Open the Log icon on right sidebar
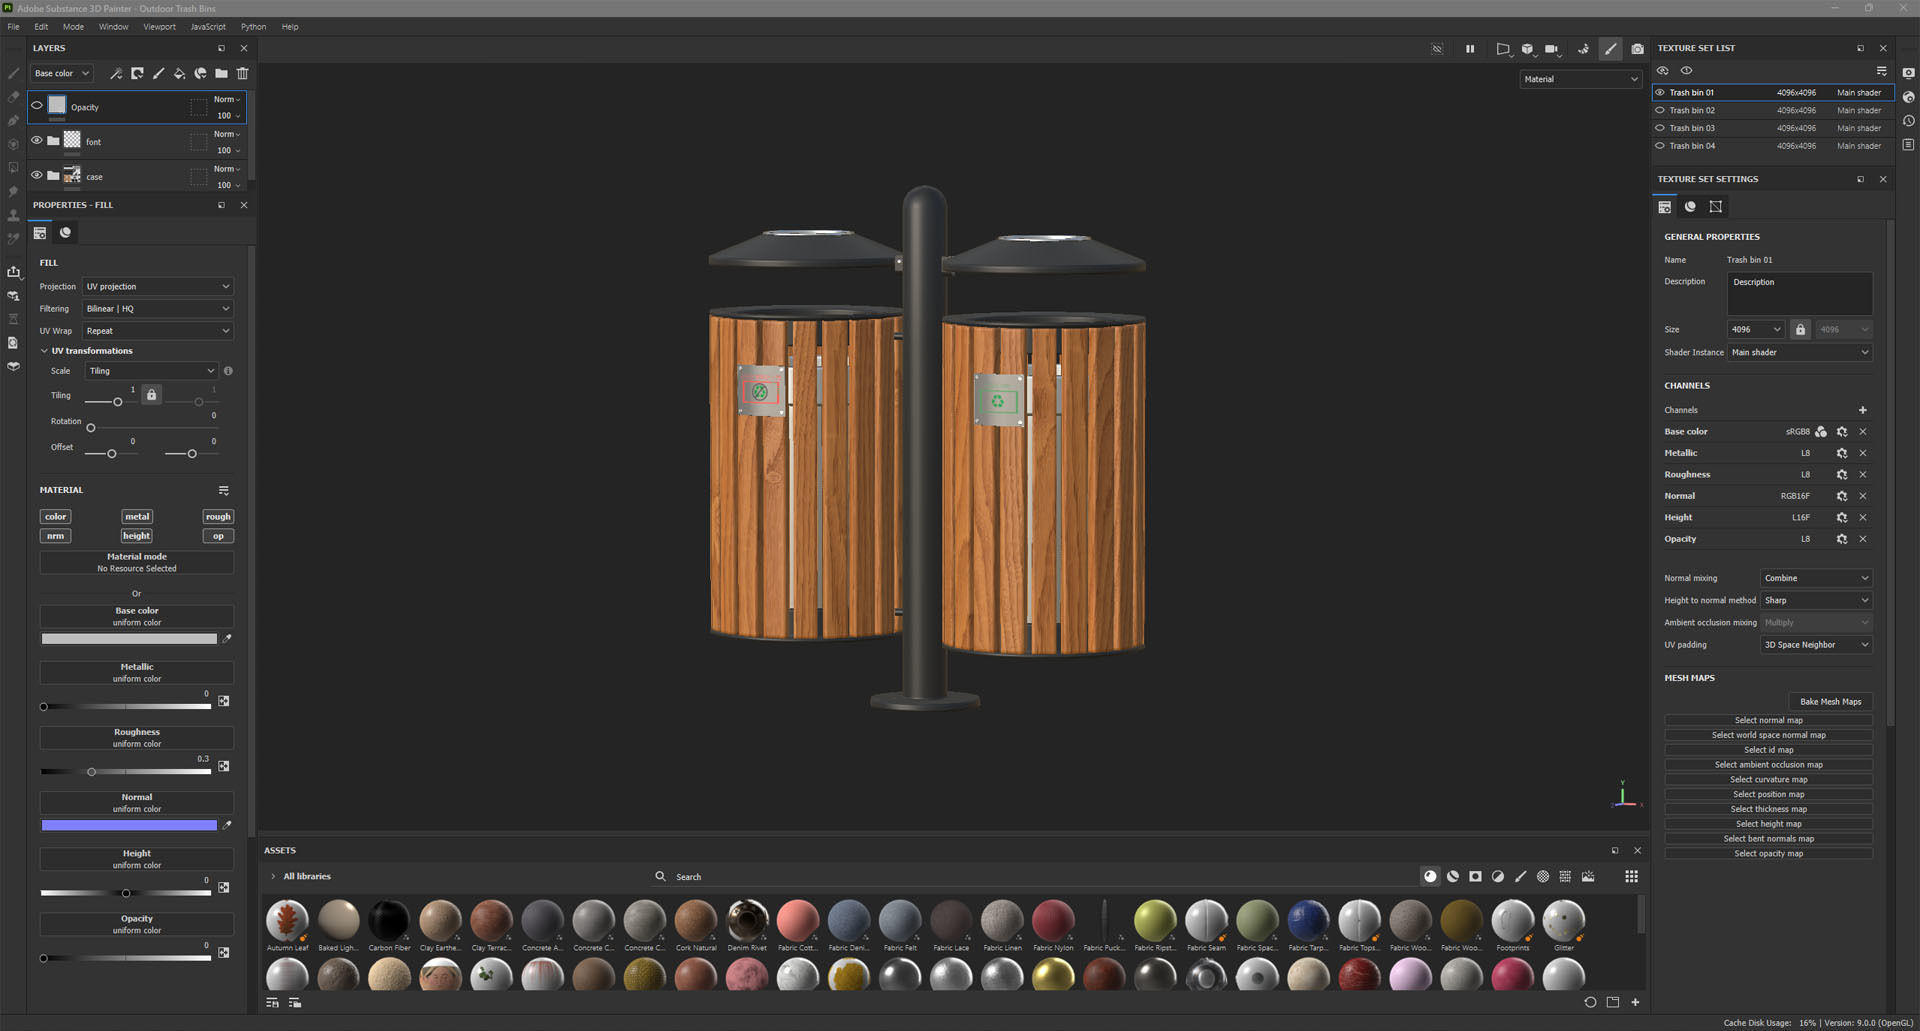This screenshot has width=1920, height=1031. [x=1908, y=145]
